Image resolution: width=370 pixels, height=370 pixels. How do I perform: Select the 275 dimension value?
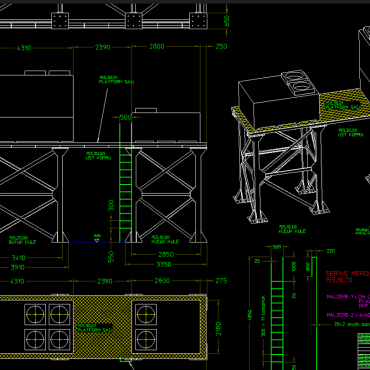[x=221, y=281]
